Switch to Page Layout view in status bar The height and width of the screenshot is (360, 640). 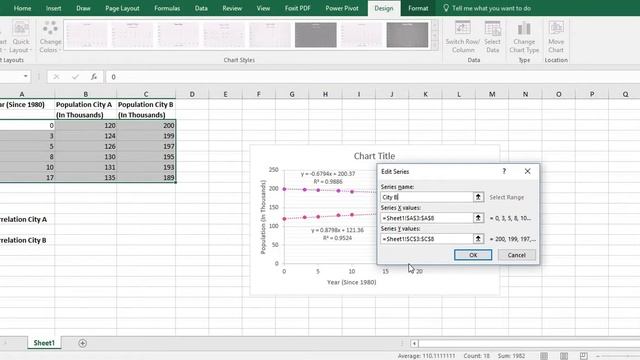coord(564,356)
